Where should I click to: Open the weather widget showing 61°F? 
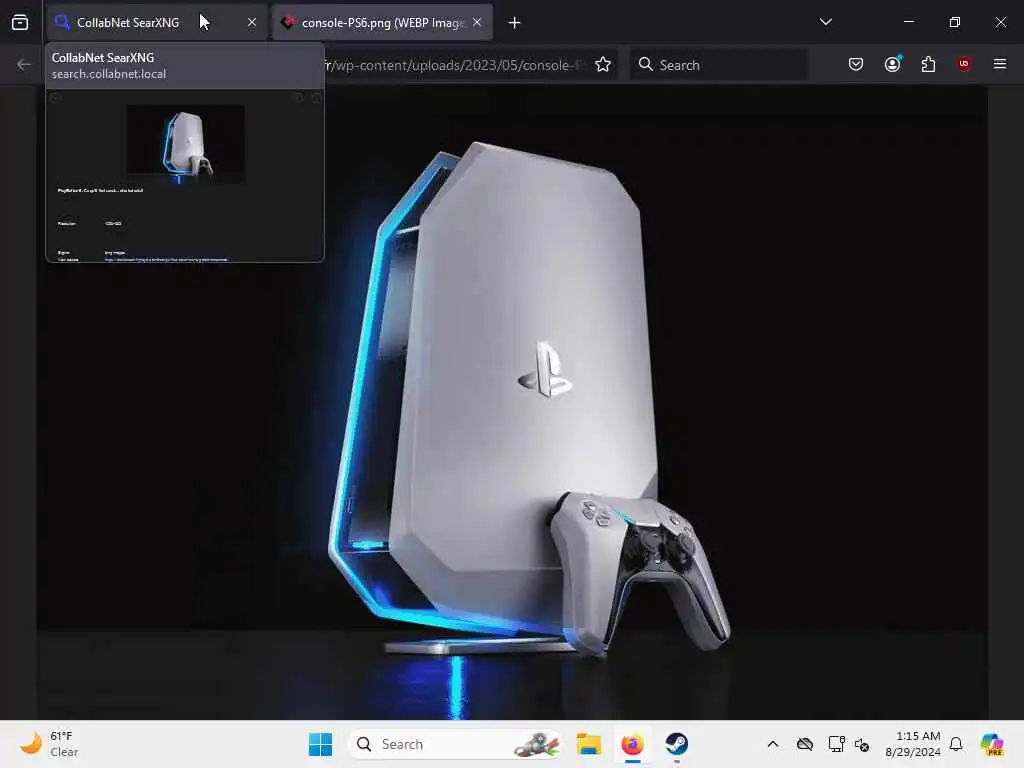click(x=49, y=744)
